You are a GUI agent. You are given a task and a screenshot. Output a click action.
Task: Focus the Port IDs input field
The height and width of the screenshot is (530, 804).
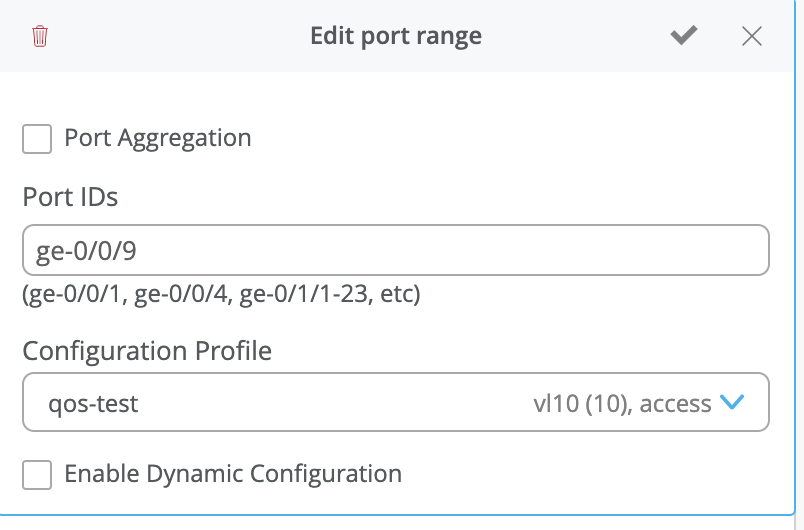pos(395,250)
